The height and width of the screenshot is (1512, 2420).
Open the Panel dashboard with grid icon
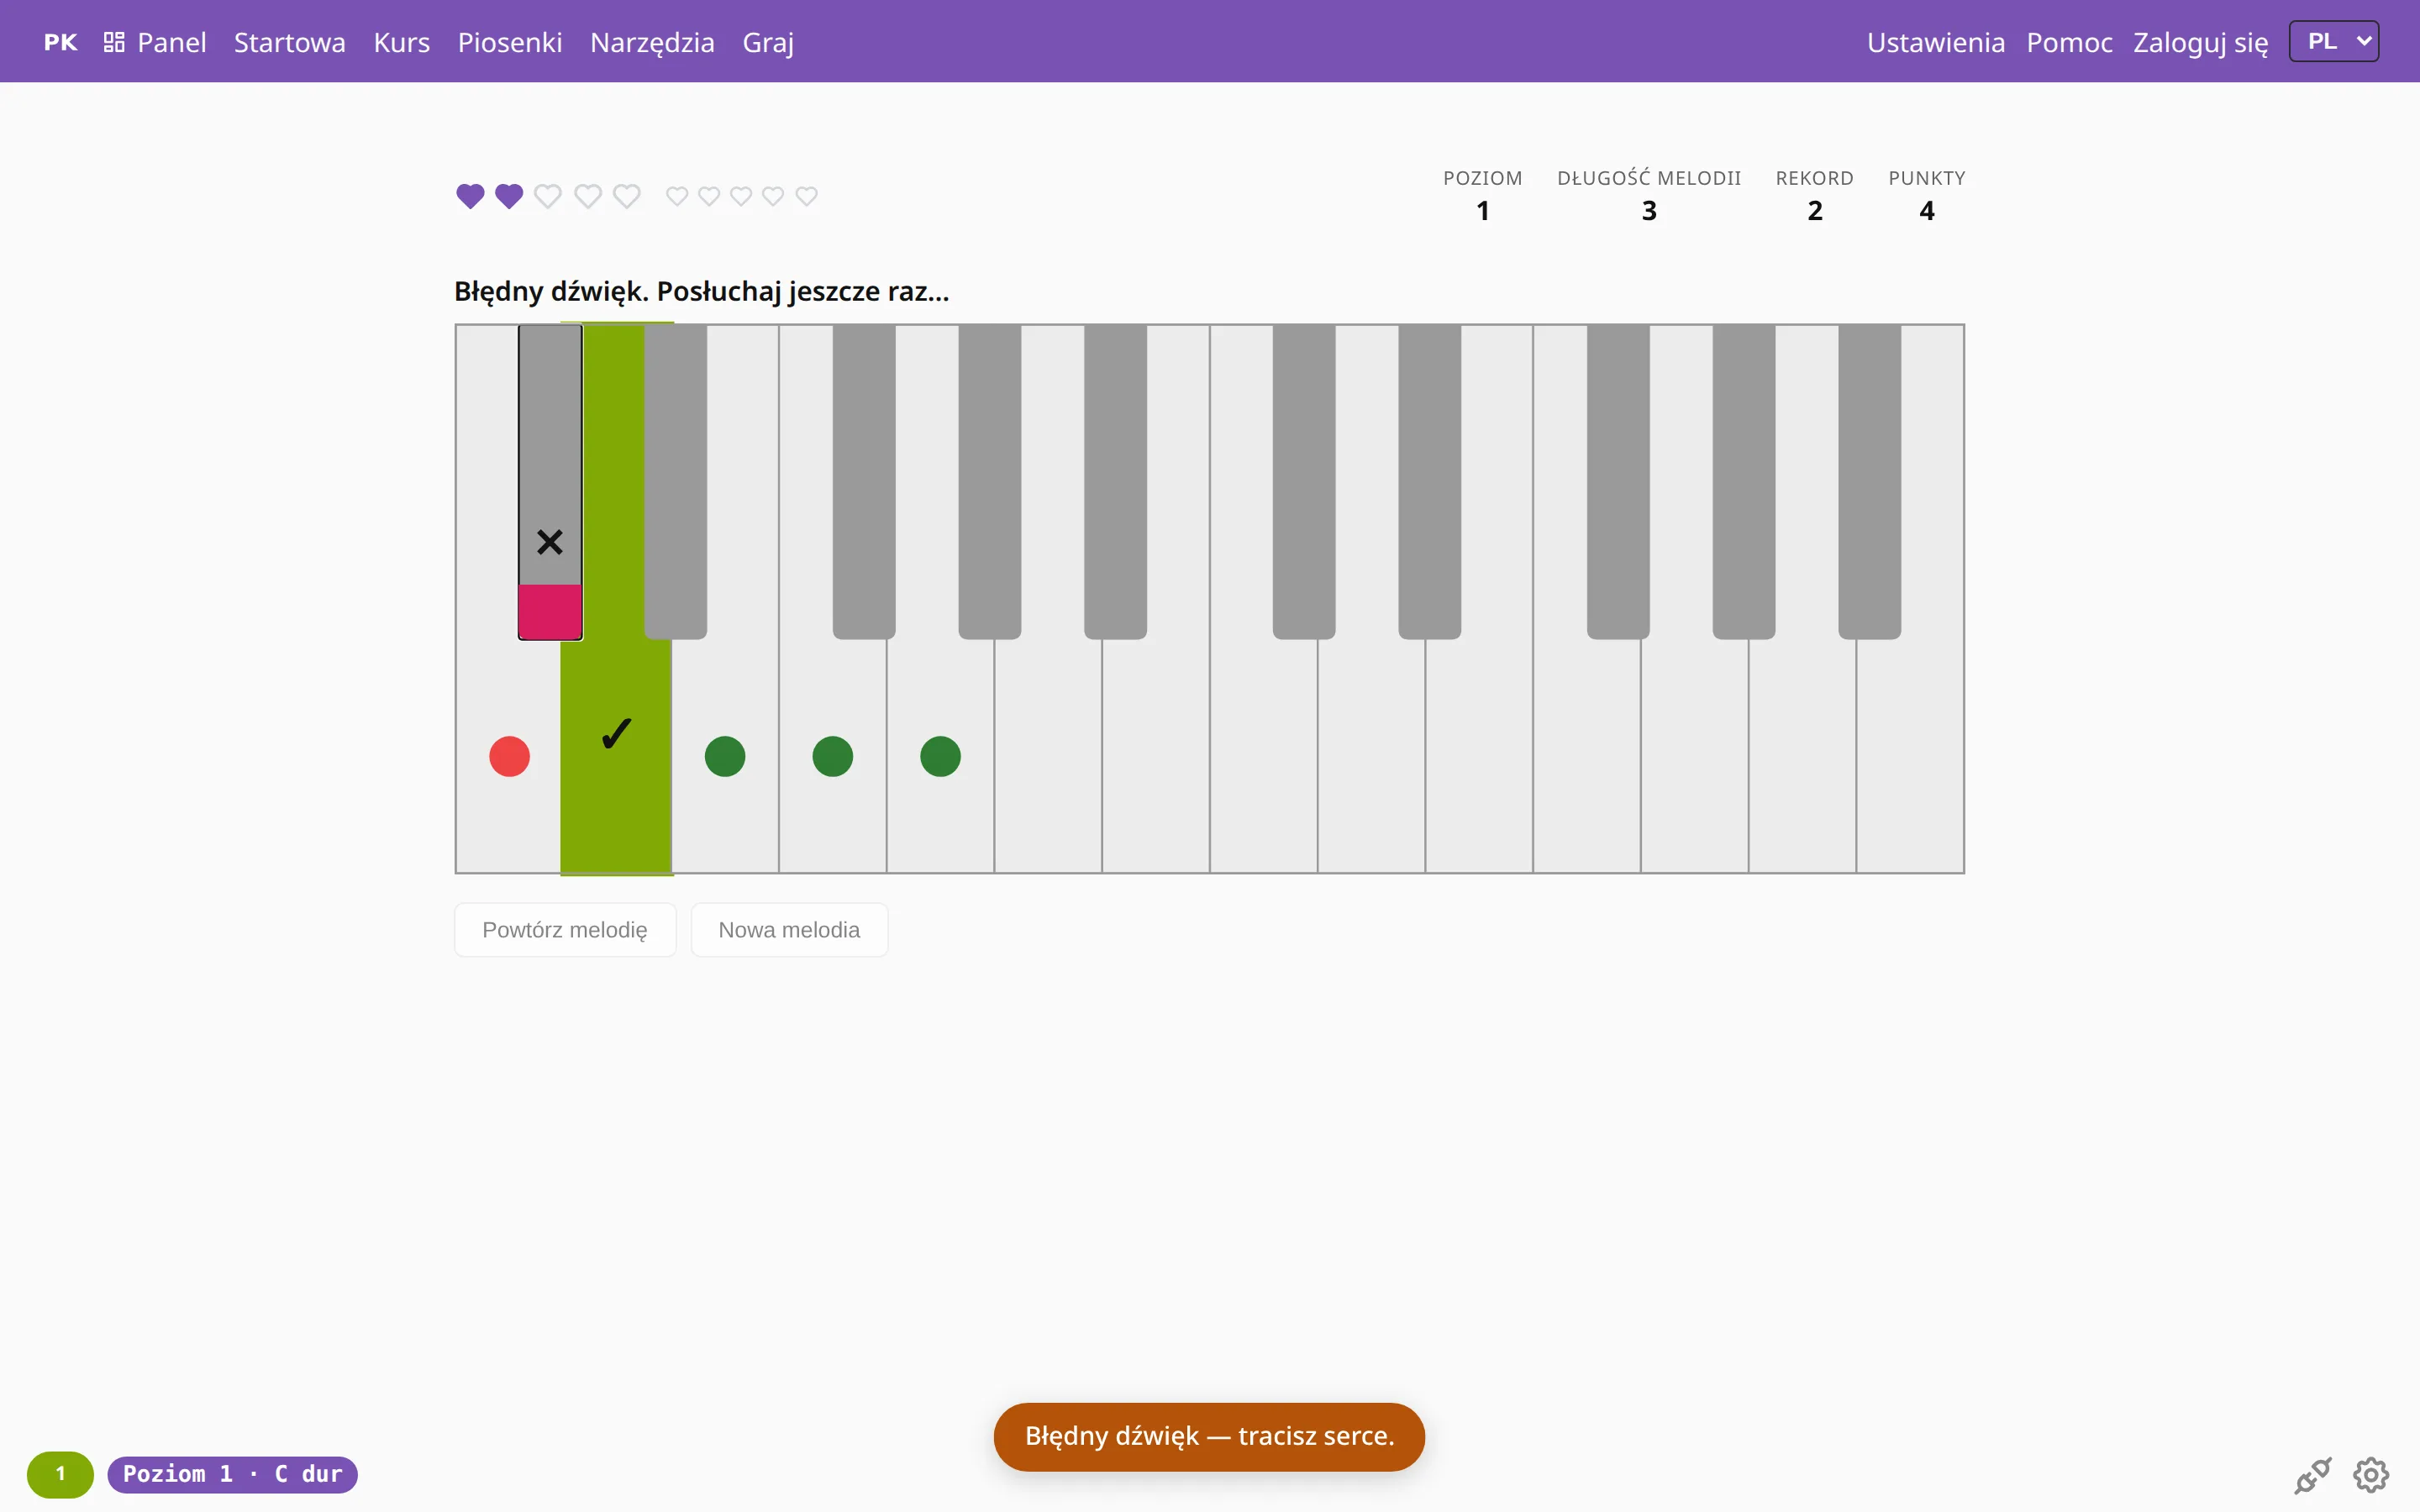click(155, 42)
